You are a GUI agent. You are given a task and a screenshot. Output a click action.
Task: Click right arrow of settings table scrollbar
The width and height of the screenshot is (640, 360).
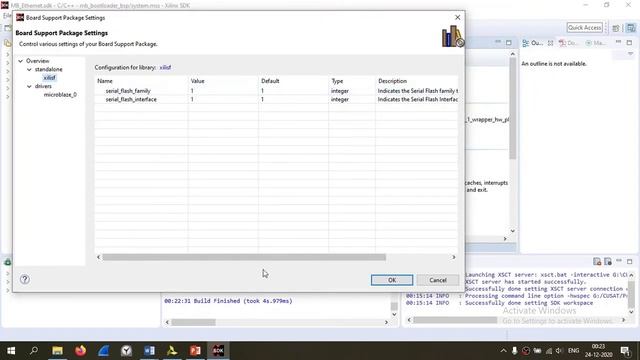(x=453, y=257)
